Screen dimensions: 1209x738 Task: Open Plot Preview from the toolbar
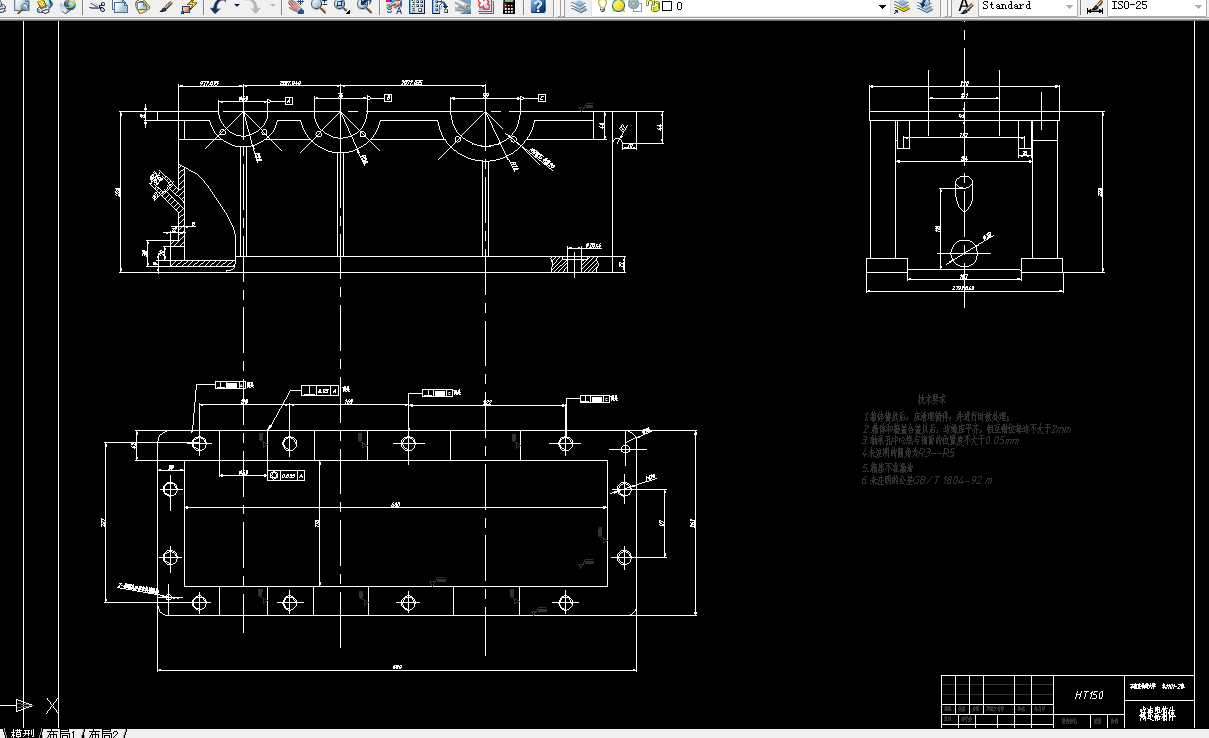(22, 6)
